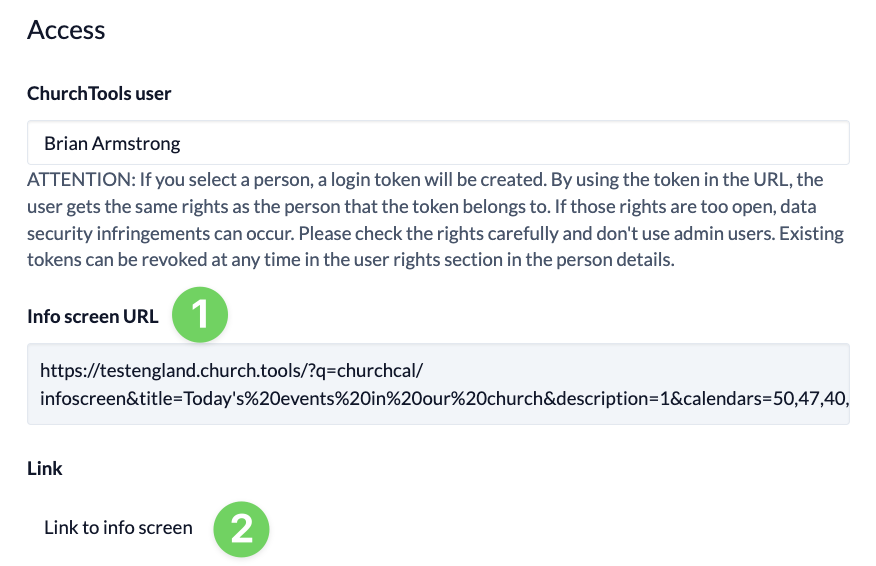Click the title=Today's%20events URL segment
The height and width of the screenshot is (566, 876).
(x=234, y=398)
